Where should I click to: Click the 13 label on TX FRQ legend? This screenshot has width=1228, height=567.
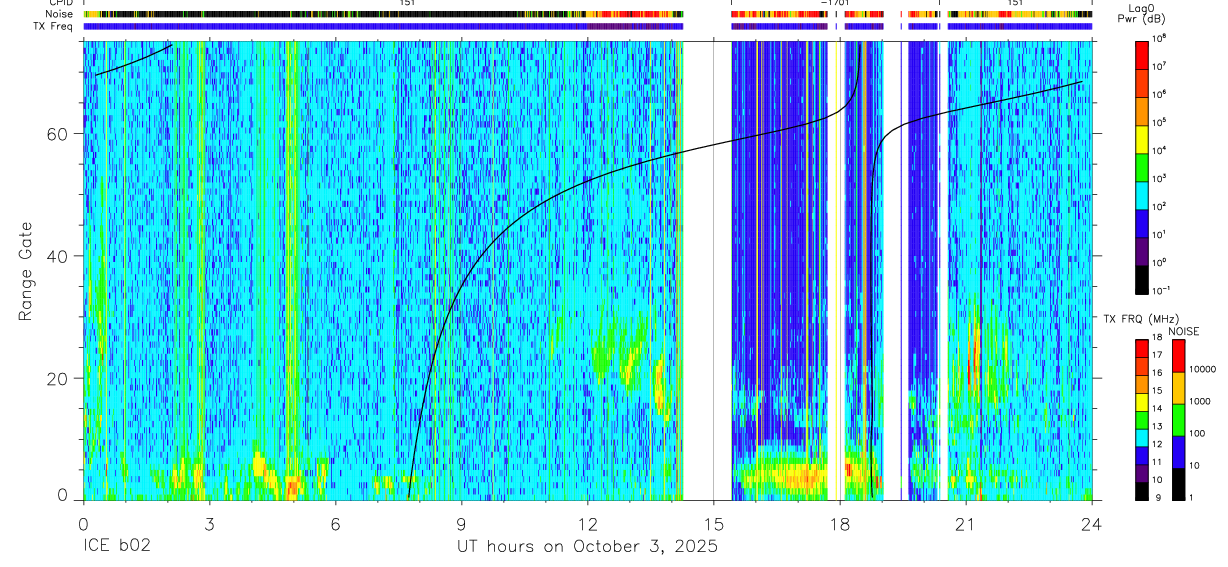tap(1157, 427)
